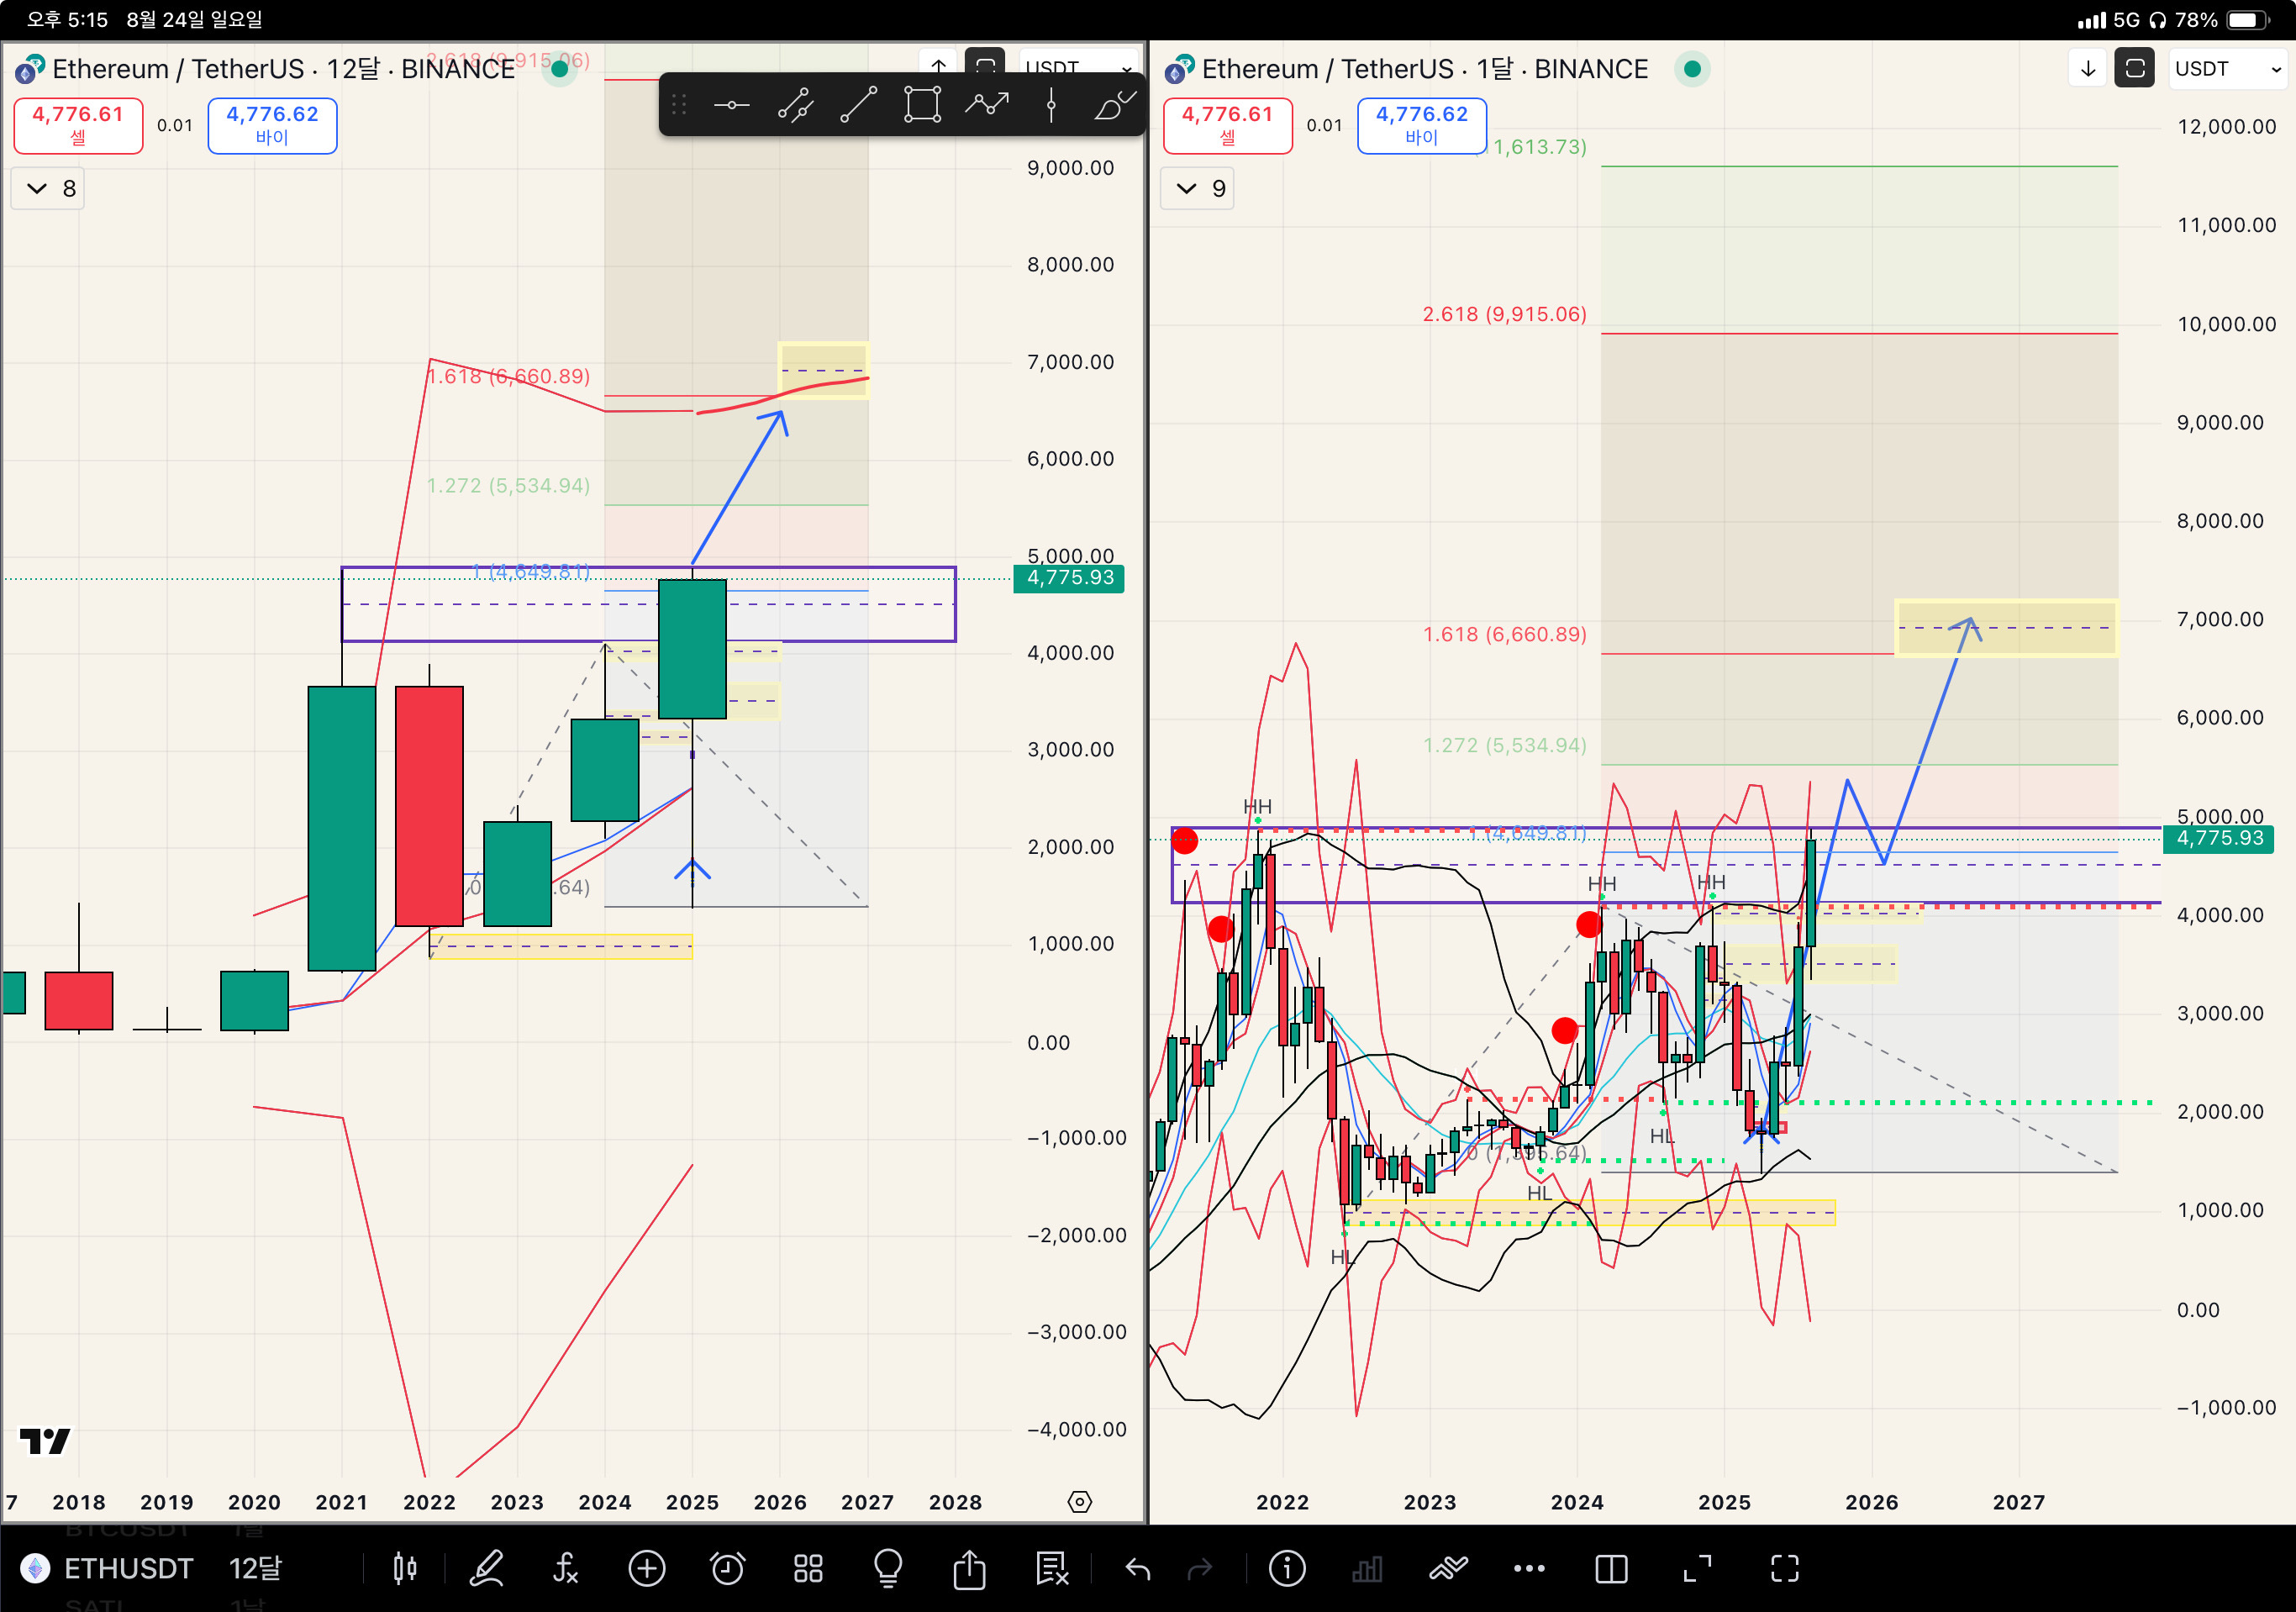The height and width of the screenshot is (1612, 2296).
Task: Open the indicators fx menu
Action: click(x=566, y=1568)
